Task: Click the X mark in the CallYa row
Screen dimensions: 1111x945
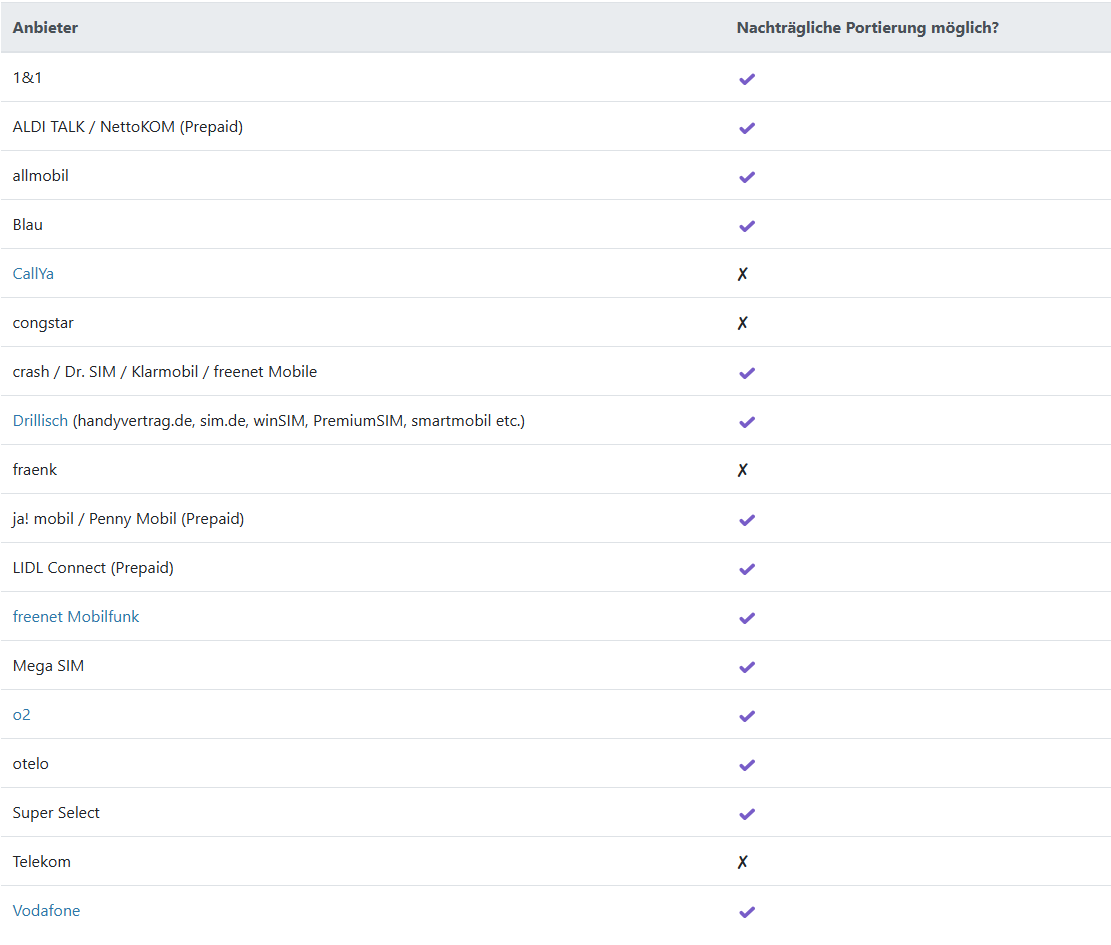Action: coord(742,274)
